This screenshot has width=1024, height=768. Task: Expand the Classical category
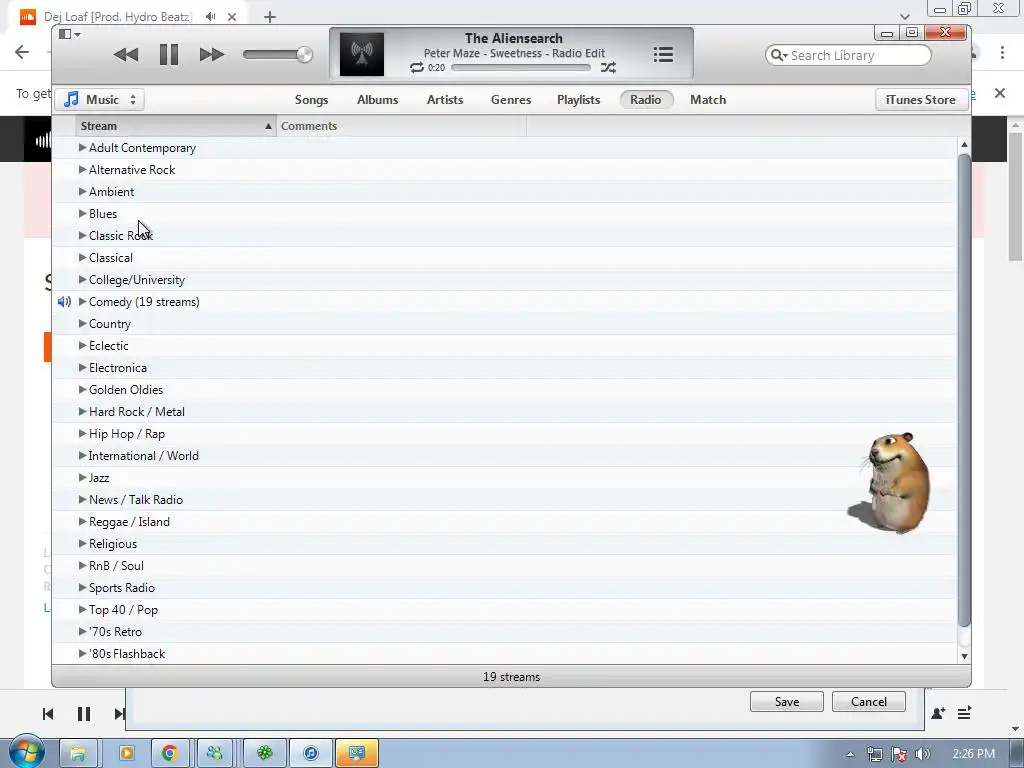(82, 257)
